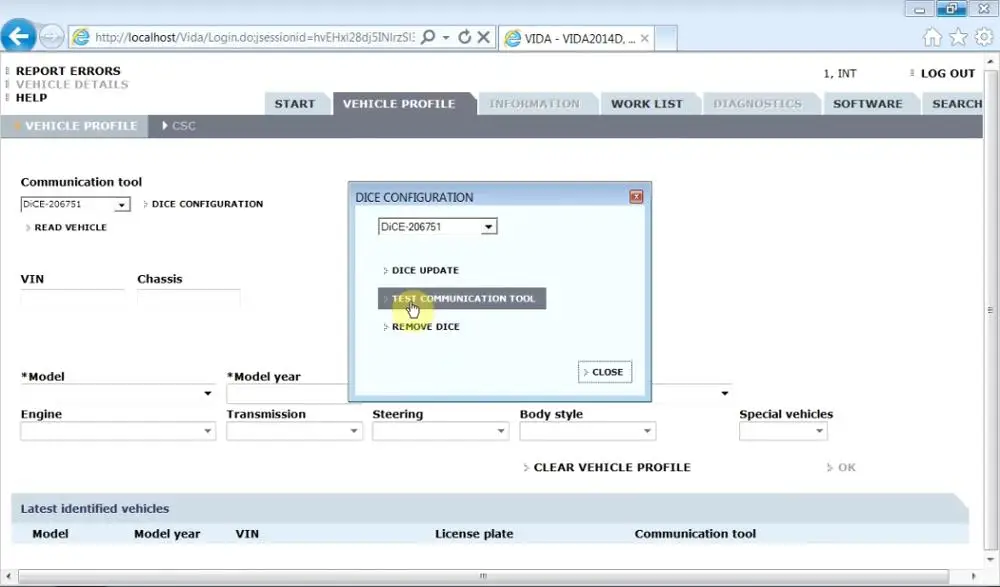Open the Model dropdown
This screenshot has width=1000, height=587.
(x=117, y=393)
